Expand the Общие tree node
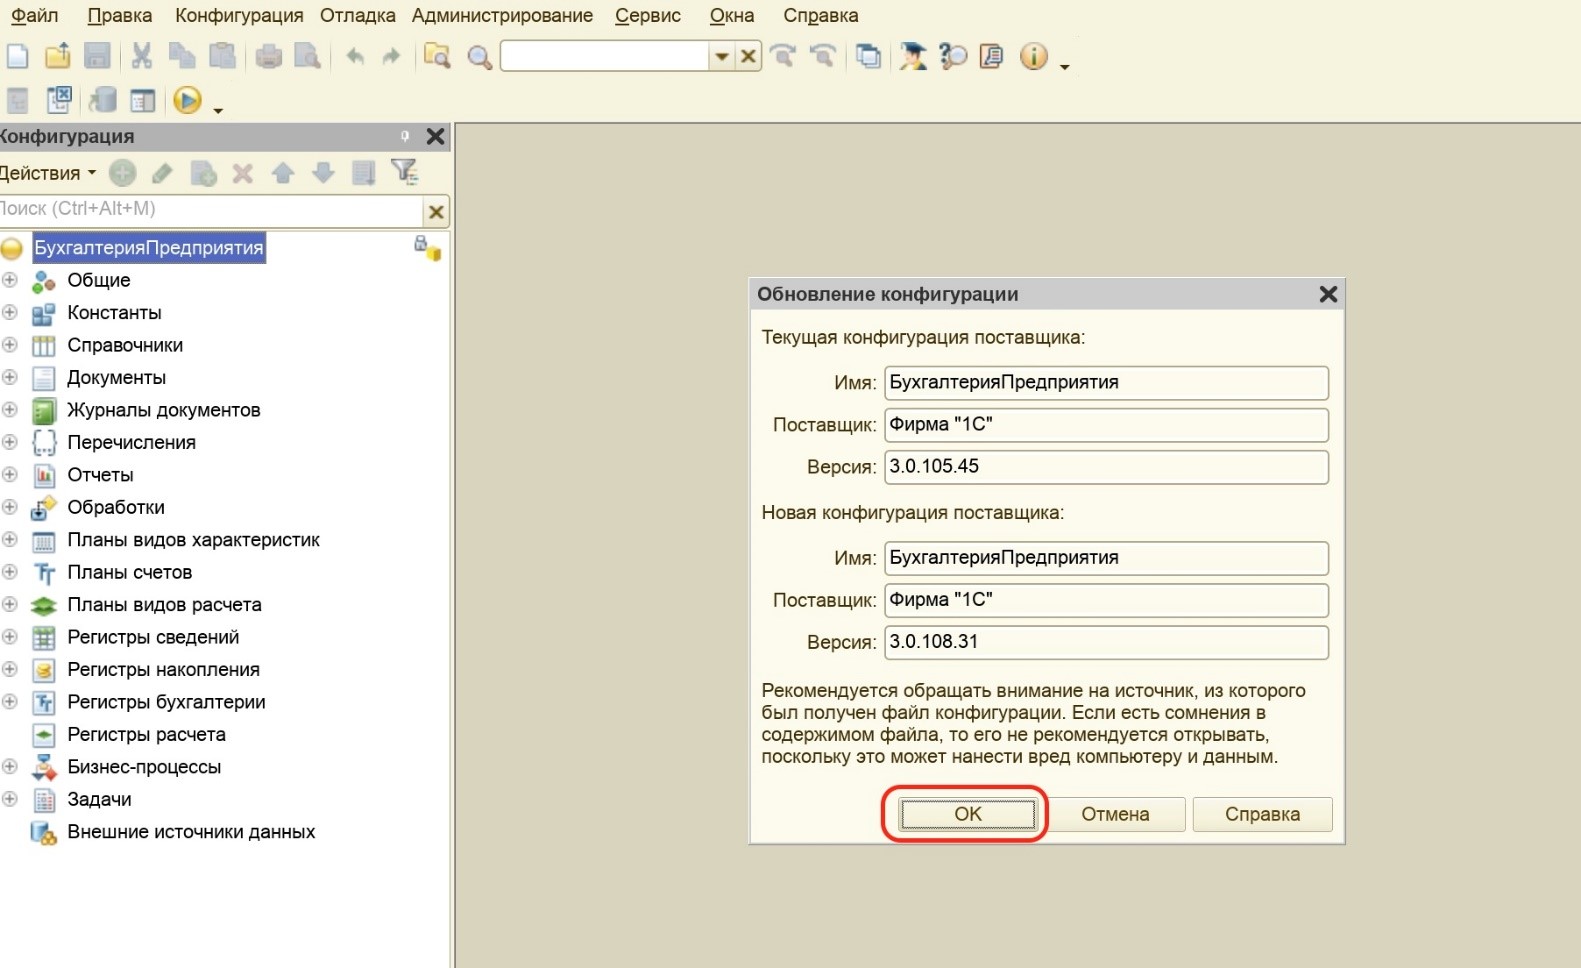 [10, 280]
